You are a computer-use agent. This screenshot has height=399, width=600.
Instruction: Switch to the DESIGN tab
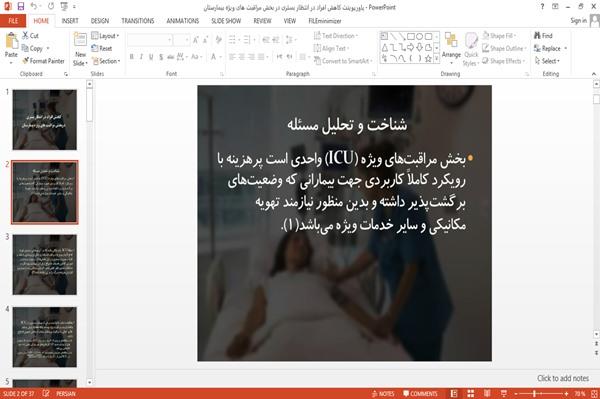point(100,21)
